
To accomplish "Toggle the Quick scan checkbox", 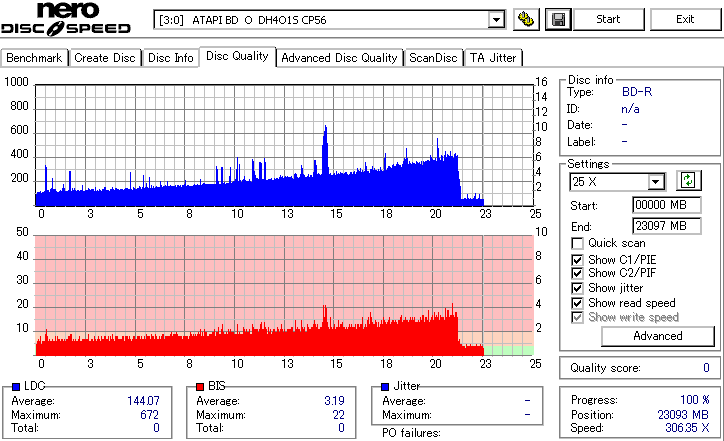I will [577, 243].
